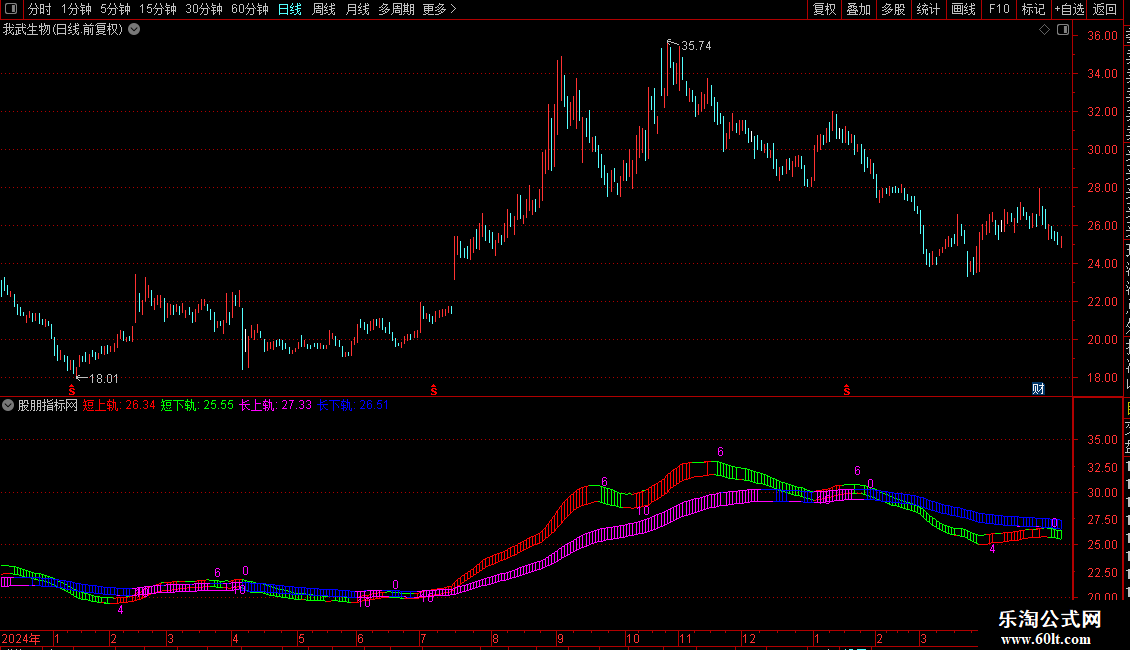The width and height of the screenshot is (1130, 650).
Task: Open the F10 company info
Action: pyautogui.click(x=999, y=9)
